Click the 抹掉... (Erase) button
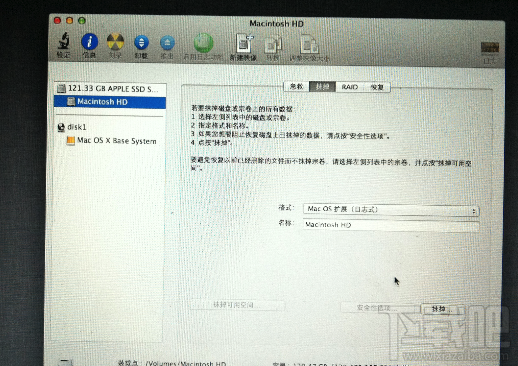This screenshot has height=366, width=518. tap(442, 309)
